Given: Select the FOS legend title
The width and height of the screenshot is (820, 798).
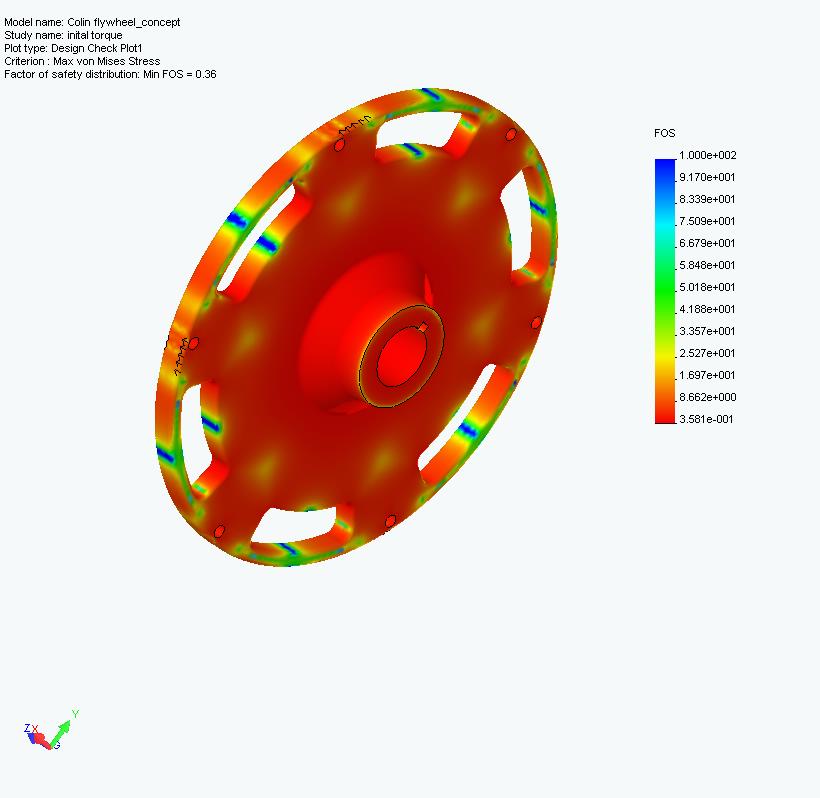Looking at the screenshot, I should tap(664, 133).
